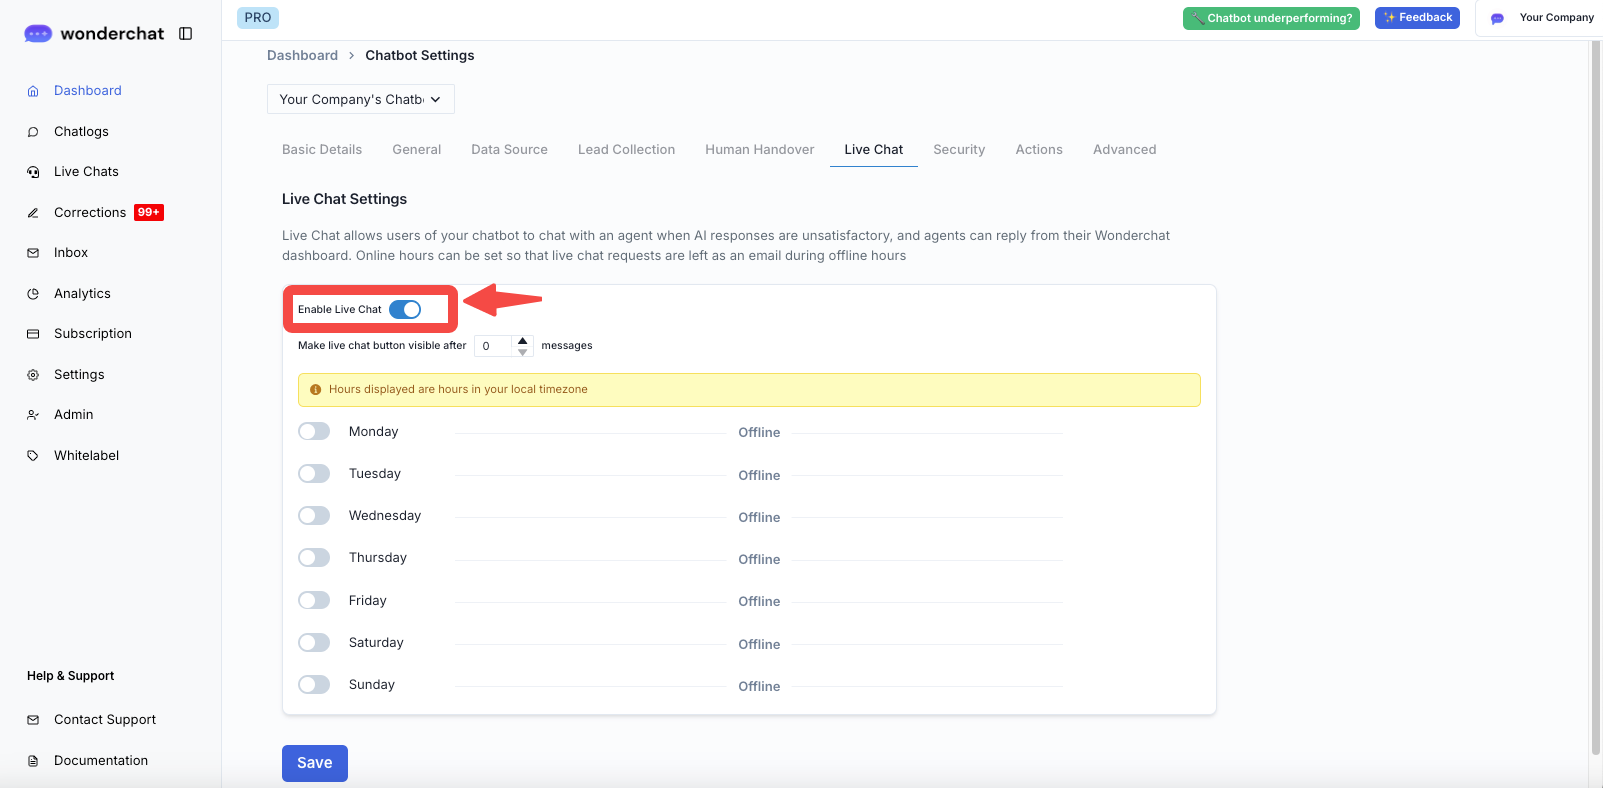
Task: Open Analytics via its chart icon
Action: coord(33,294)
